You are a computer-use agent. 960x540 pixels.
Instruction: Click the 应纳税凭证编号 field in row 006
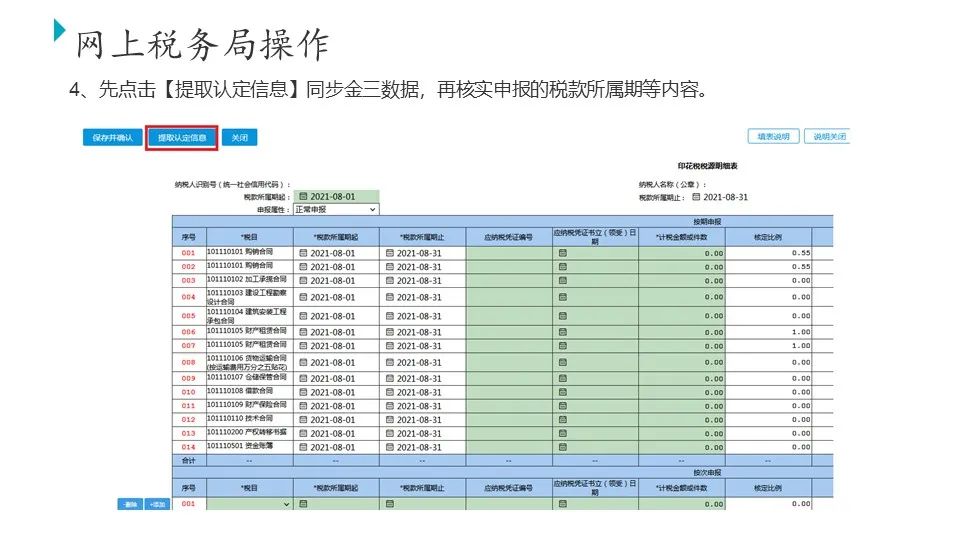(509, 332)
